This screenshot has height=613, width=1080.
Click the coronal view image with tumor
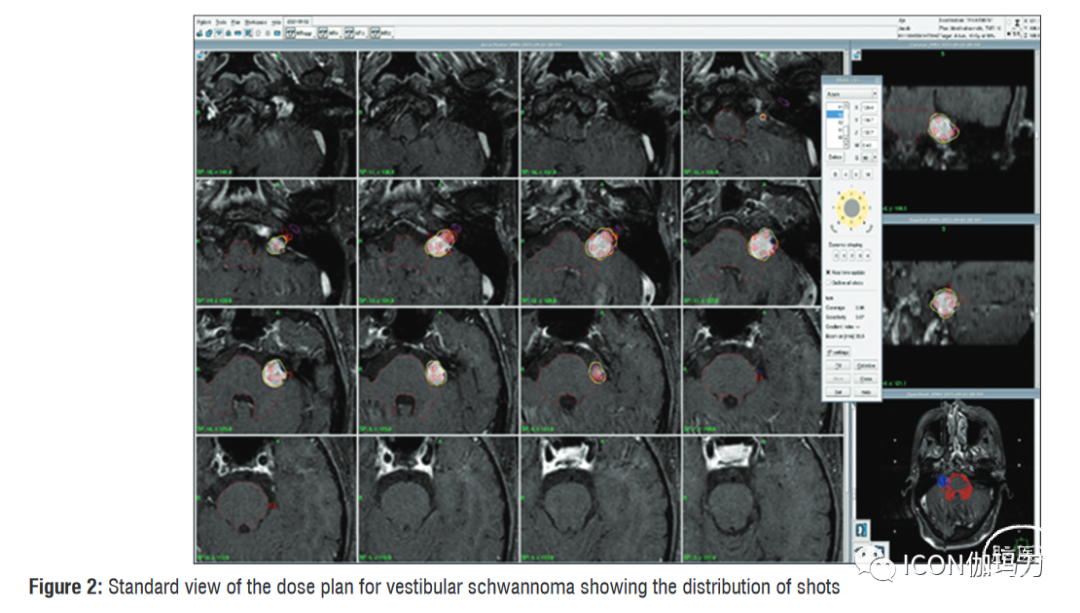959,130
